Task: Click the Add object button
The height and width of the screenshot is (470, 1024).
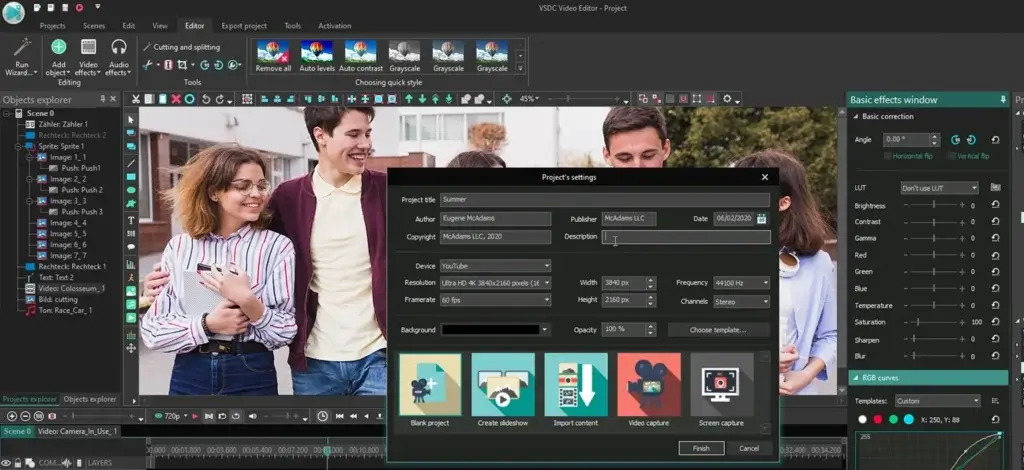Action: tap(59, 57)
